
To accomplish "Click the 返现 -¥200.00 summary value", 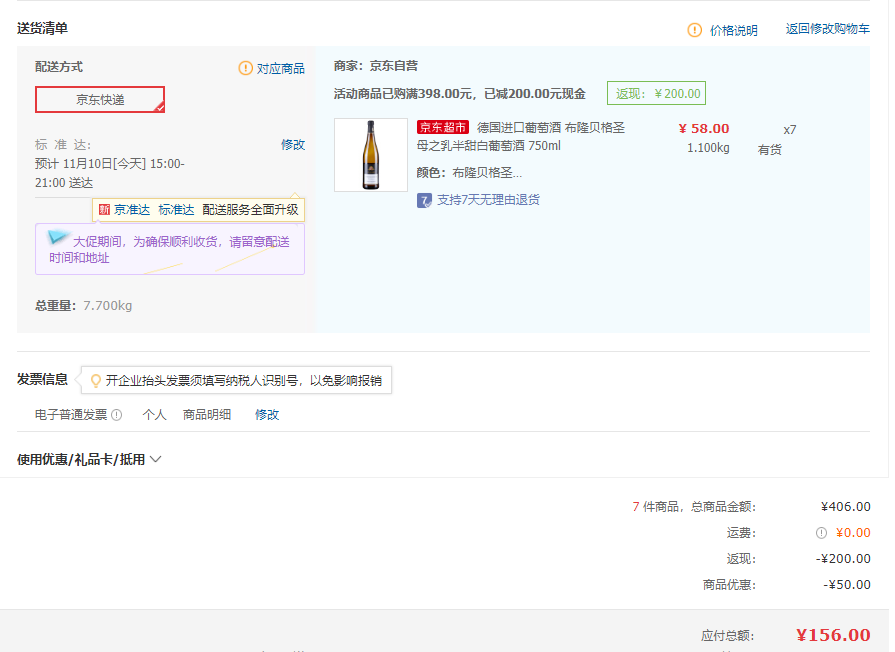I will coord(843,558).
